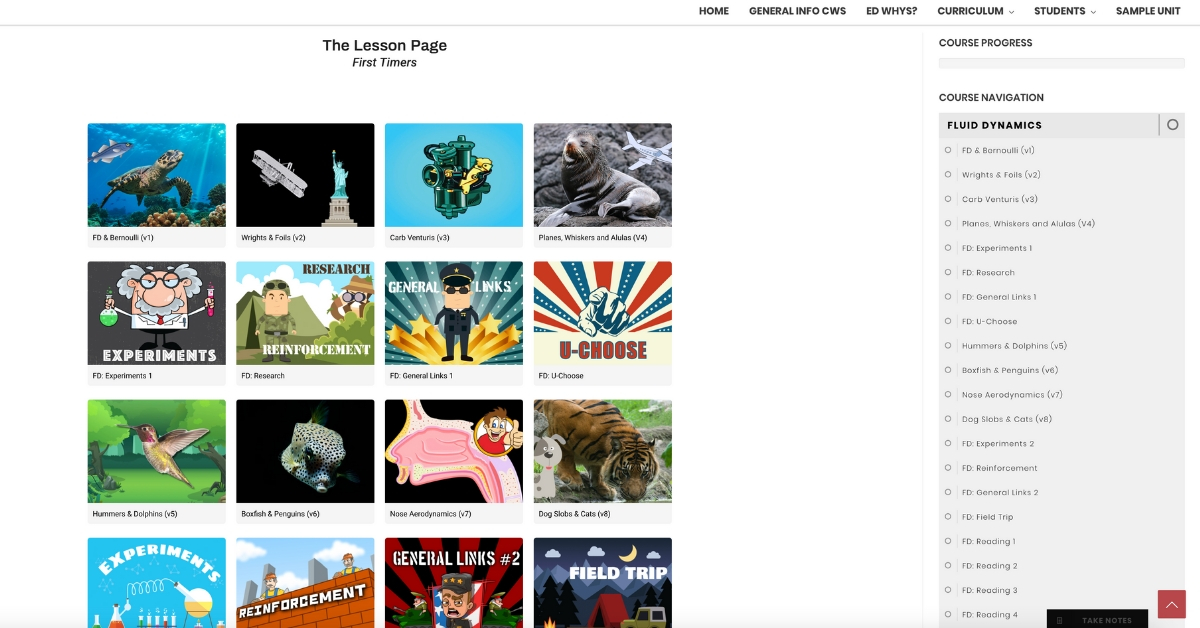Image resolution: width=1200 pixels, height=628 pixels.
Task: Open the Hummers & Dolphins (v5) sidebar link
Action: point(1014,346)
